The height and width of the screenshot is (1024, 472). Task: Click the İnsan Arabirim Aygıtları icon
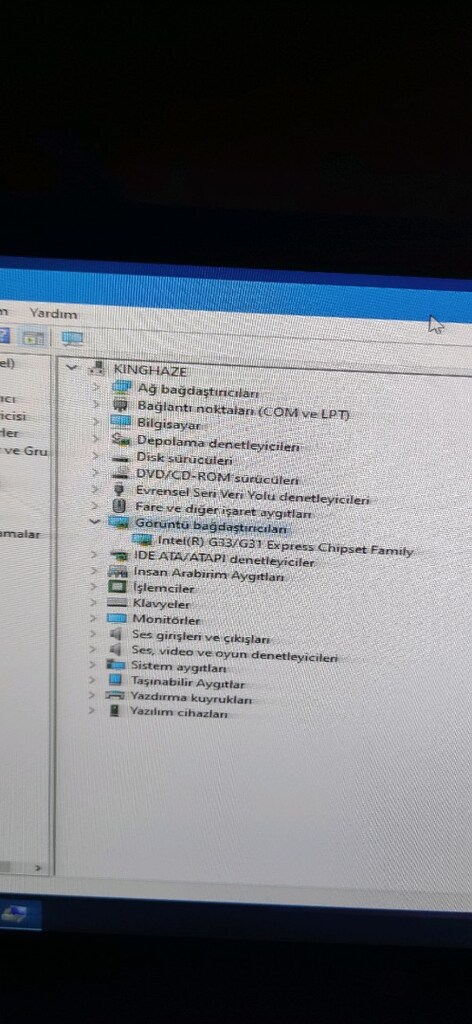pos(118,571)
